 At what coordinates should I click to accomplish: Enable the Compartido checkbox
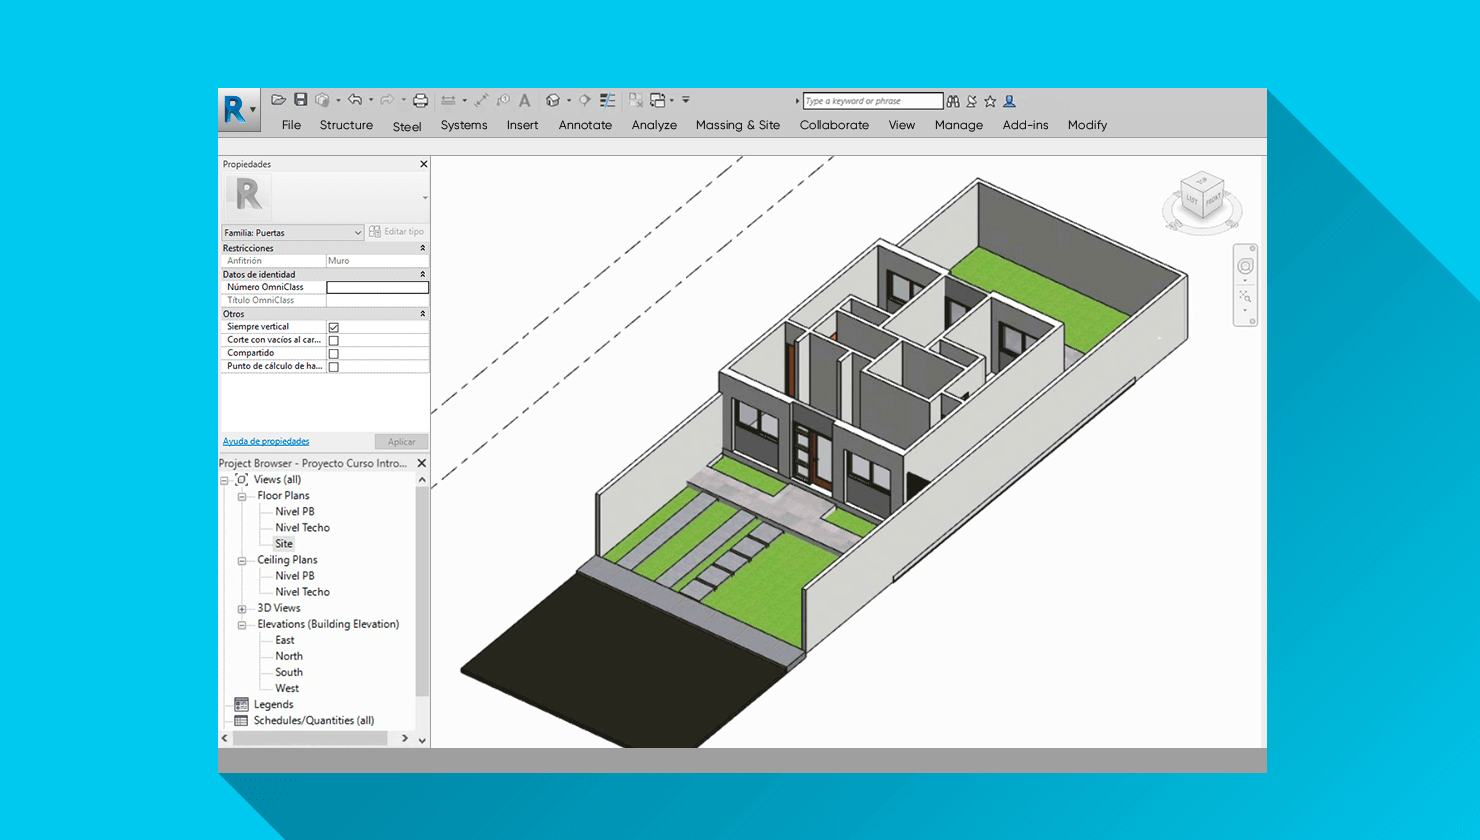coord(332,352)
